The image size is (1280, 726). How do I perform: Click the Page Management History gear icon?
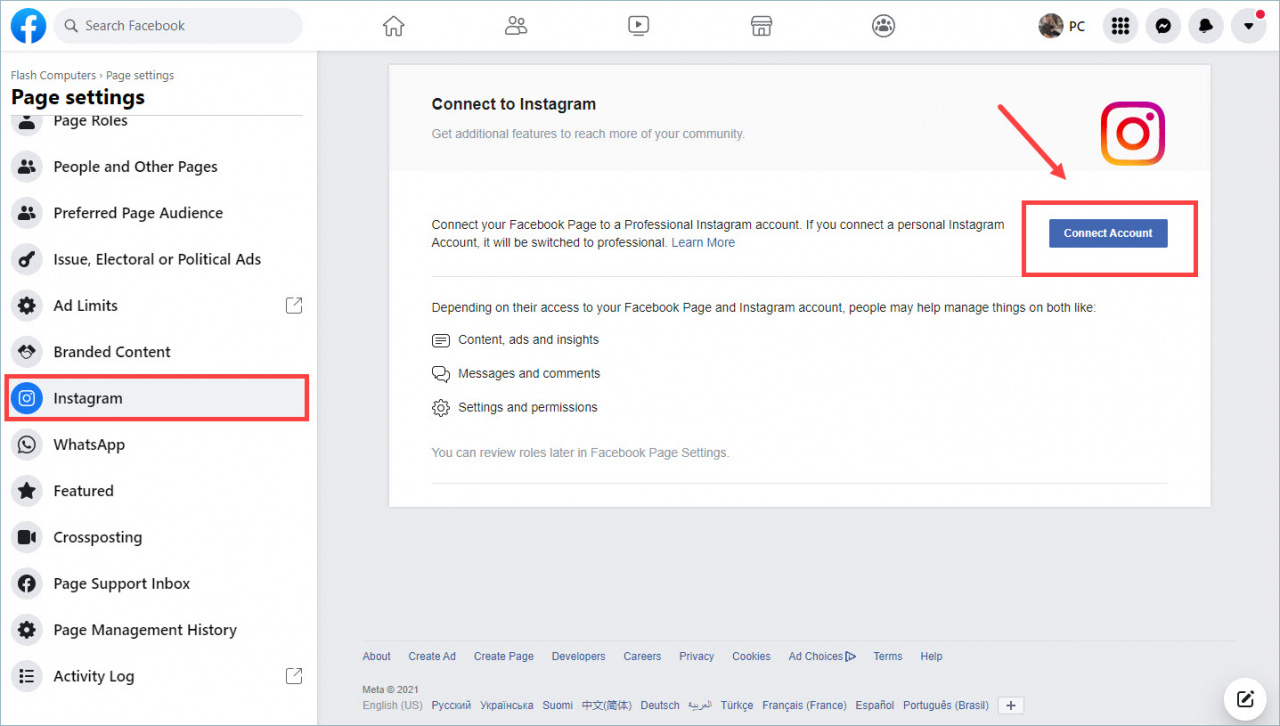point(27,630)
